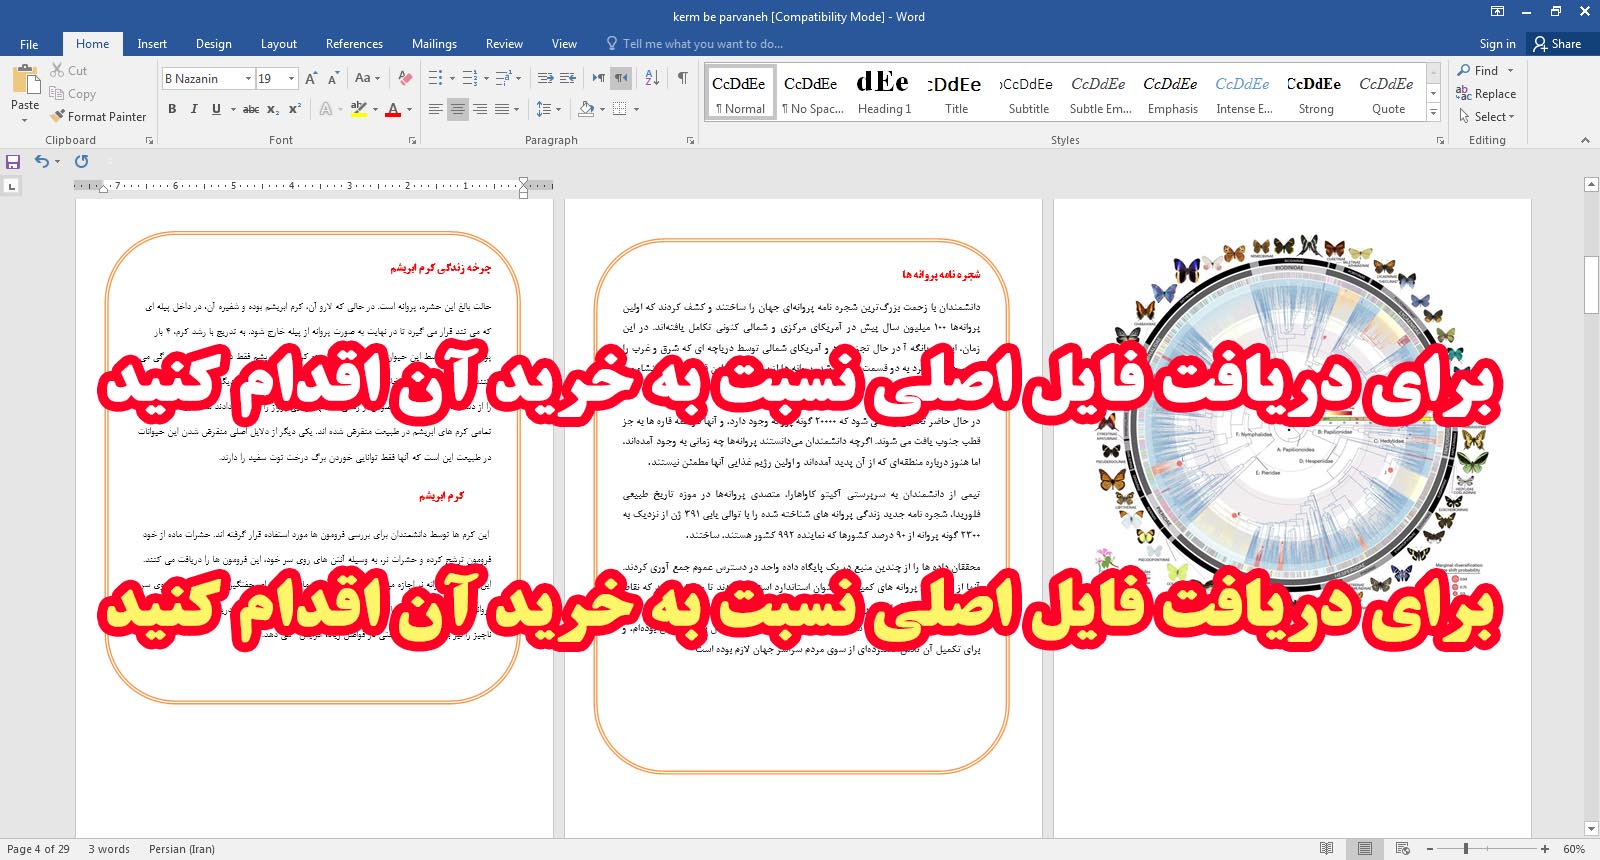Click the Share button
The image size is (1600, 860).
click(x=1558, y=44)
